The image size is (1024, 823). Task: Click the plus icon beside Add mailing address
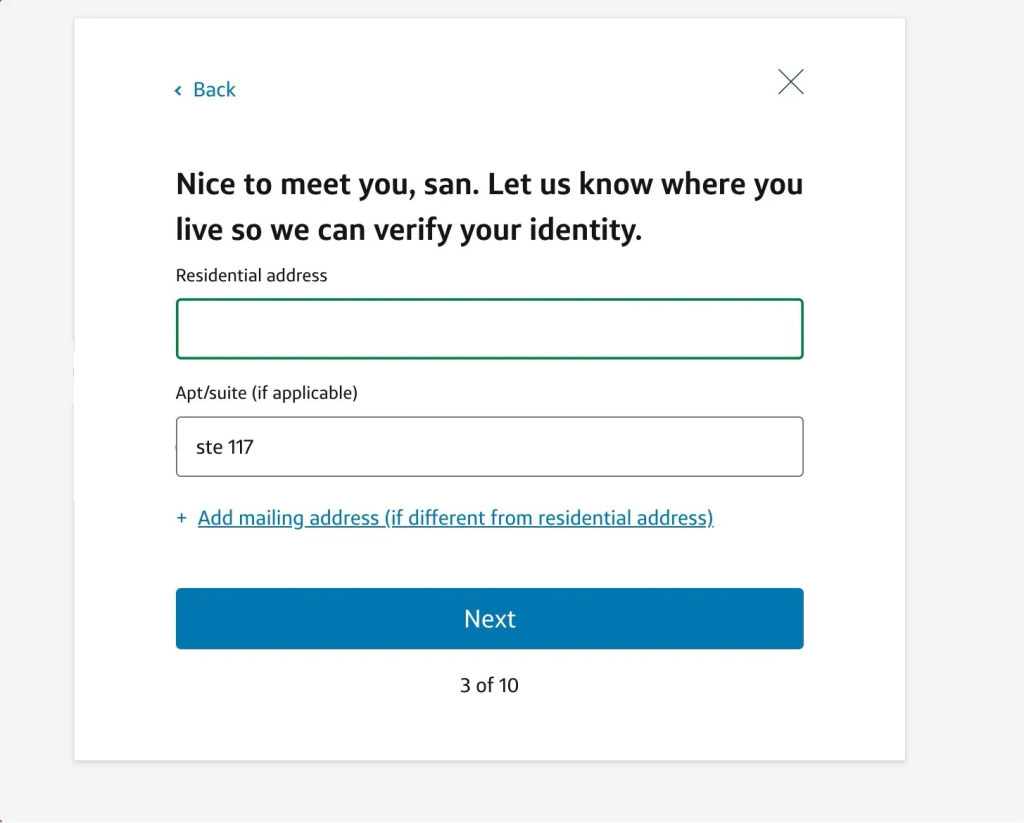tap(181, 518)
